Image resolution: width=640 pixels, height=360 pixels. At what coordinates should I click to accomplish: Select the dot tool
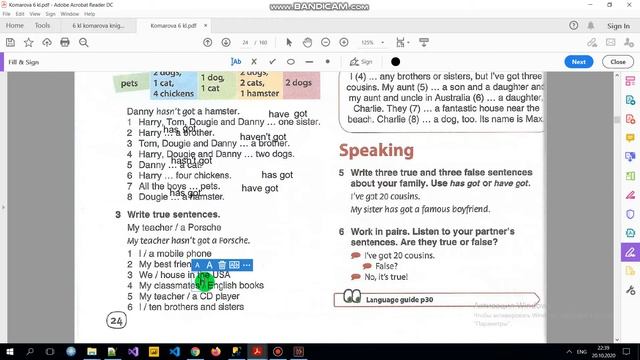pyautogui.click(x=327, y=62)
